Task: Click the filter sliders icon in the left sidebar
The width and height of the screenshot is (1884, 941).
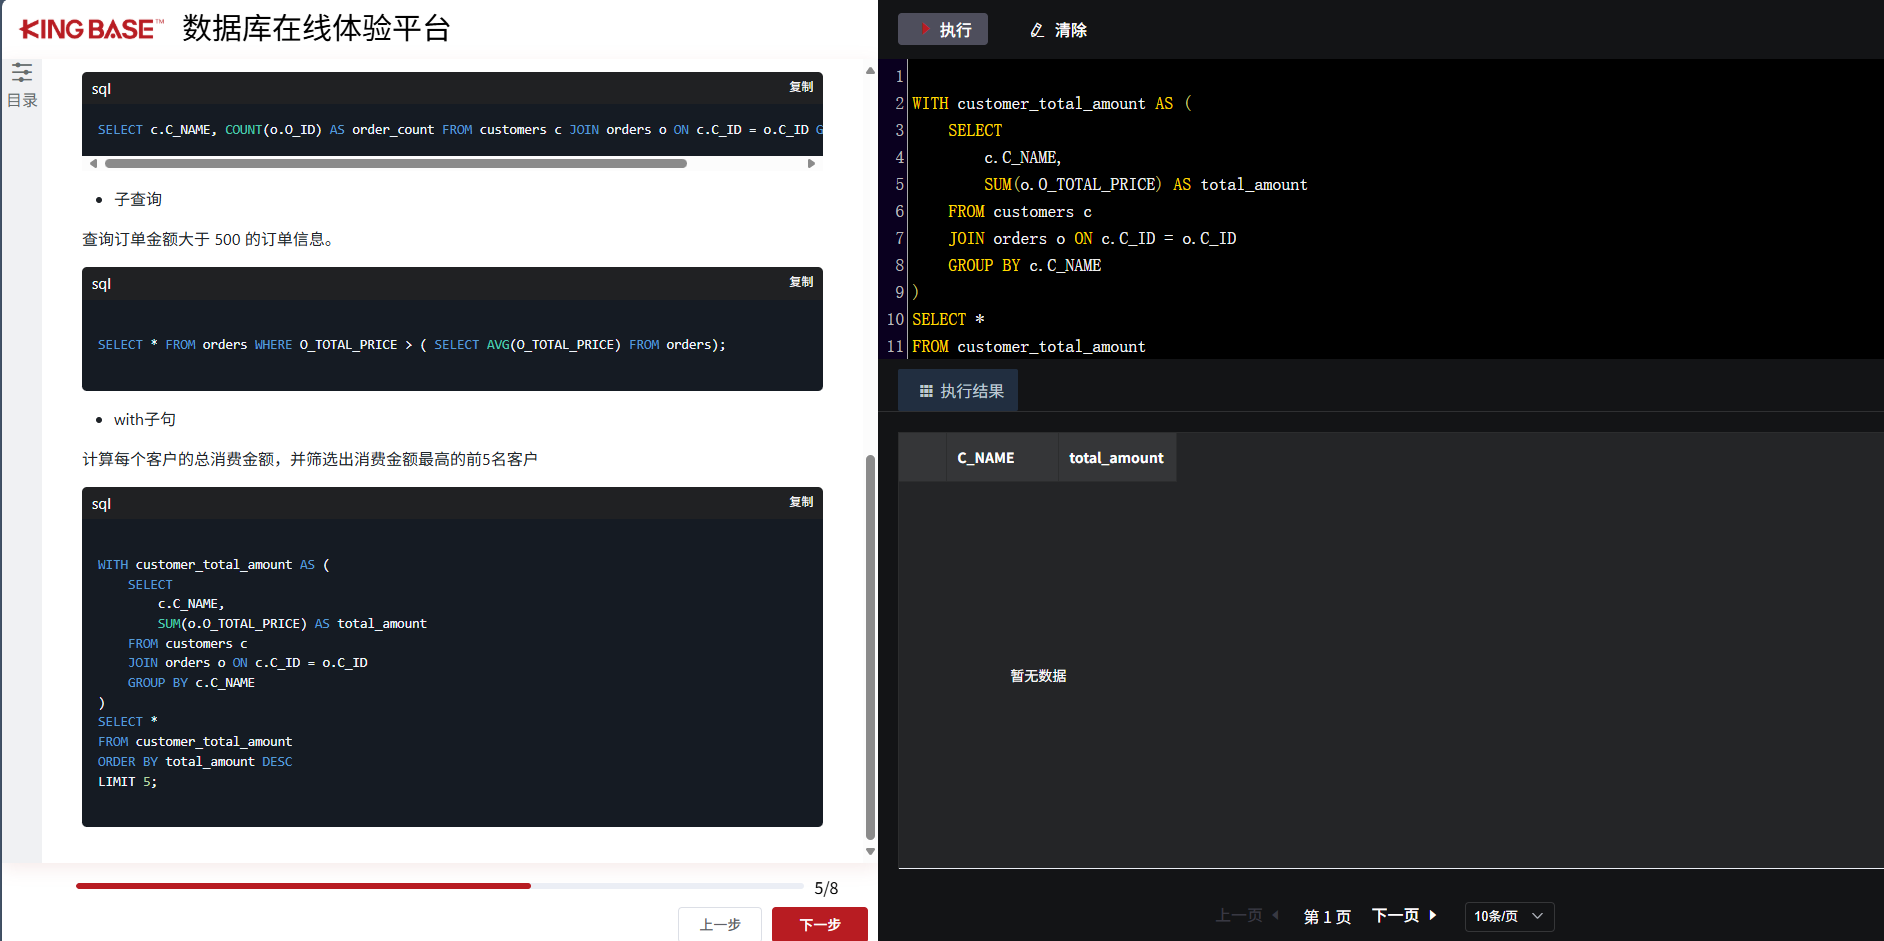Action: click(21, 72)
